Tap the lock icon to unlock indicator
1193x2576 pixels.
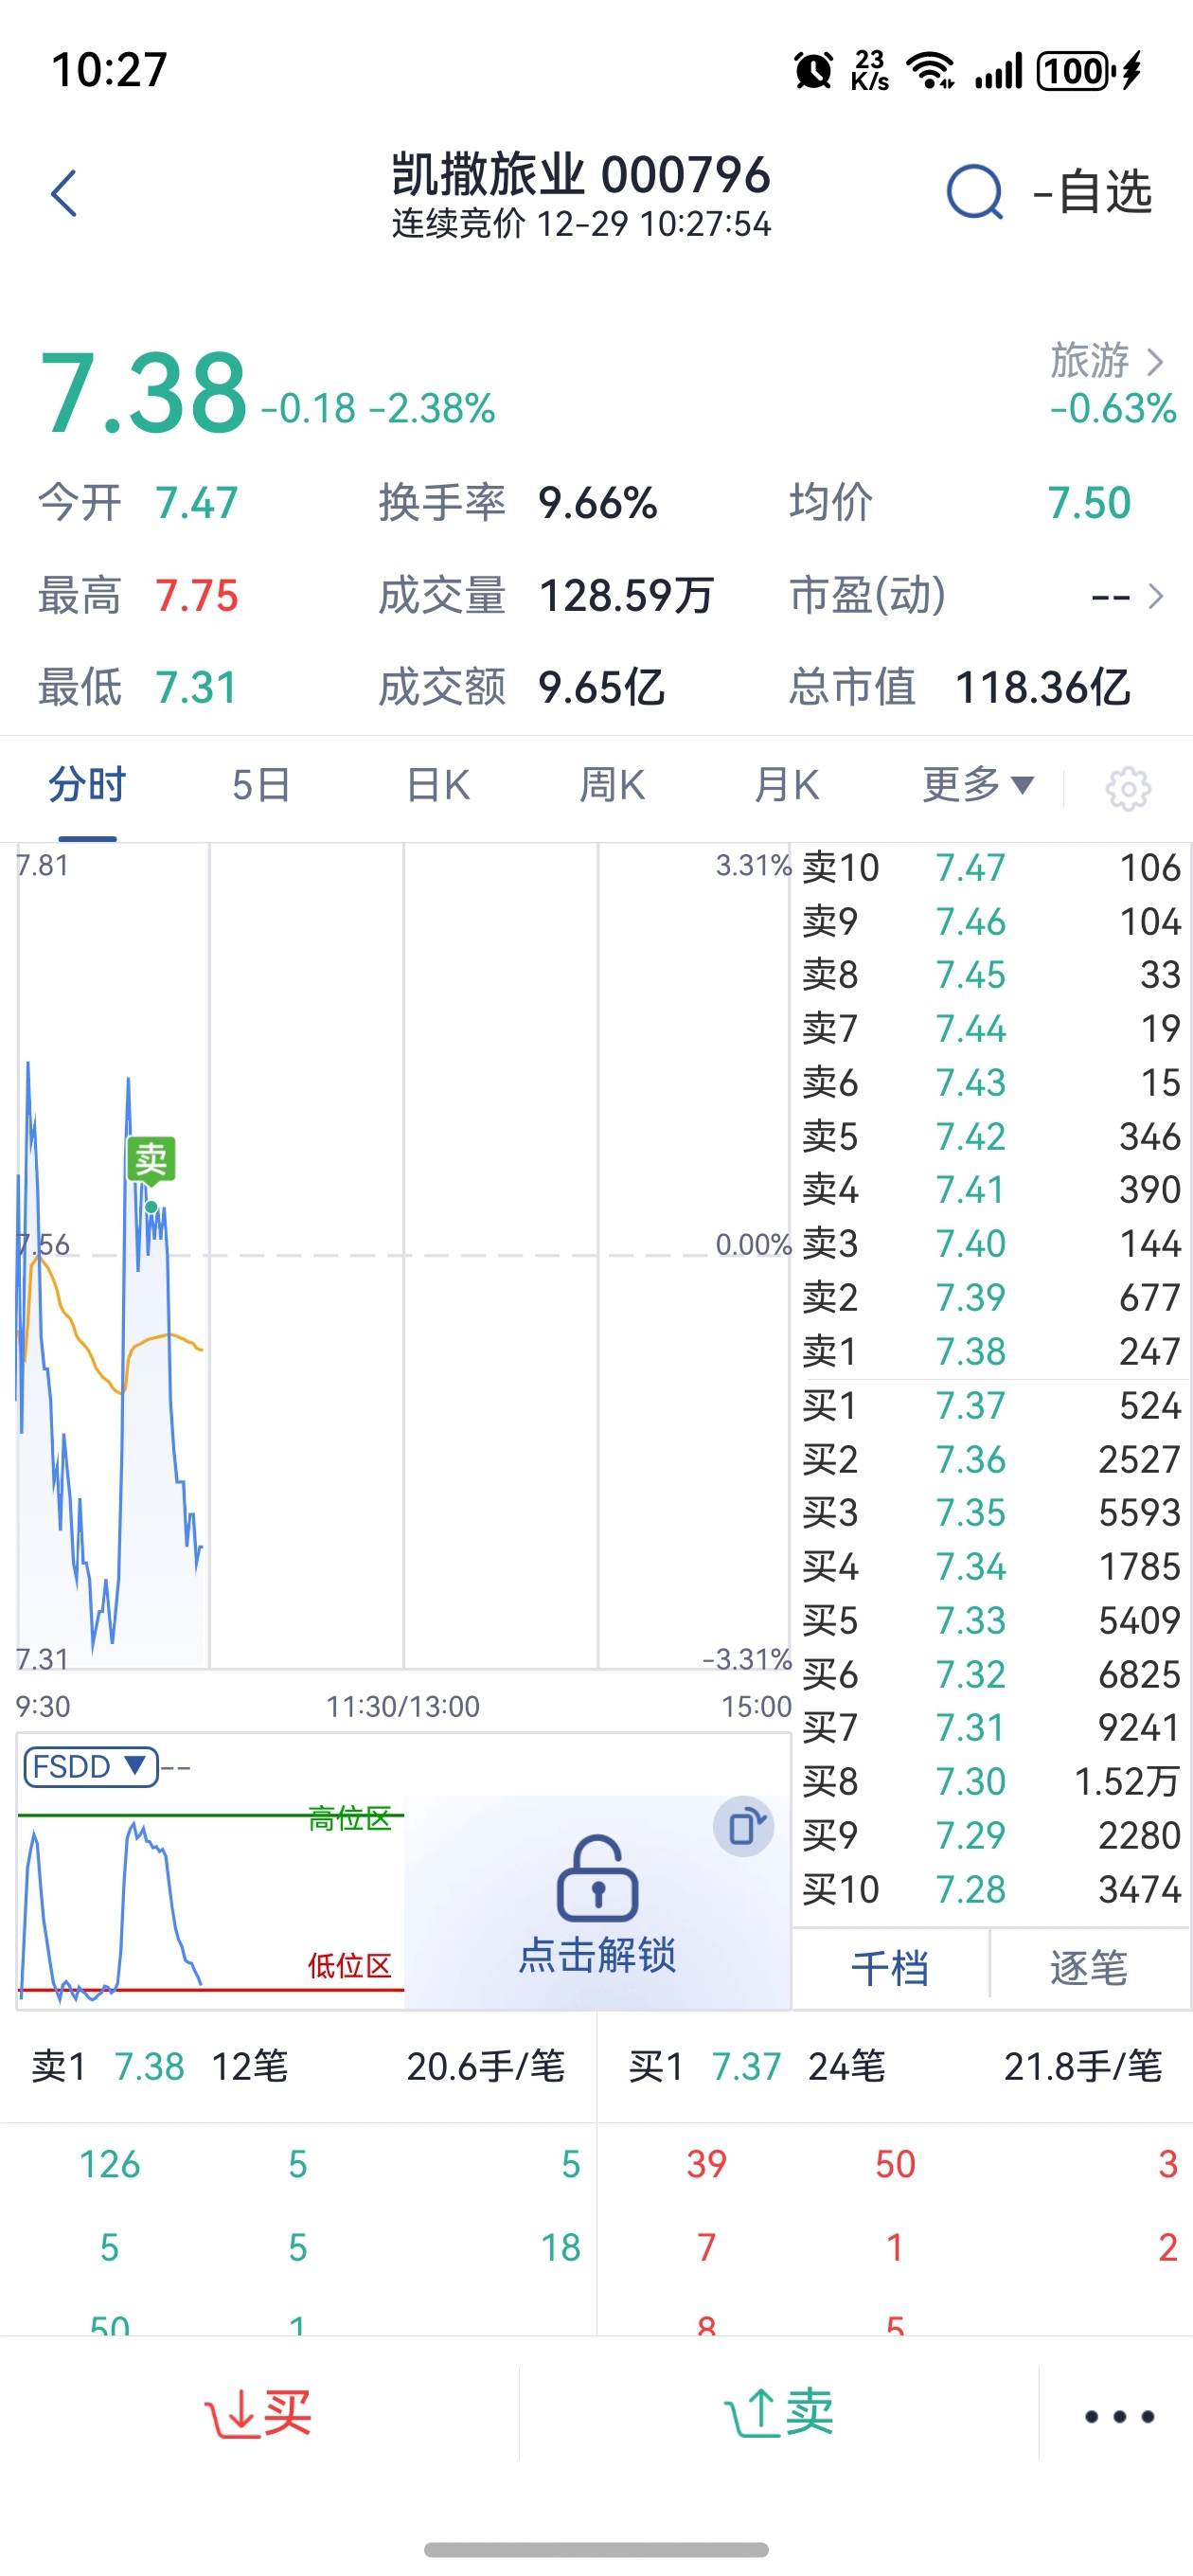pyautogui.click(x=597, y=1880)
